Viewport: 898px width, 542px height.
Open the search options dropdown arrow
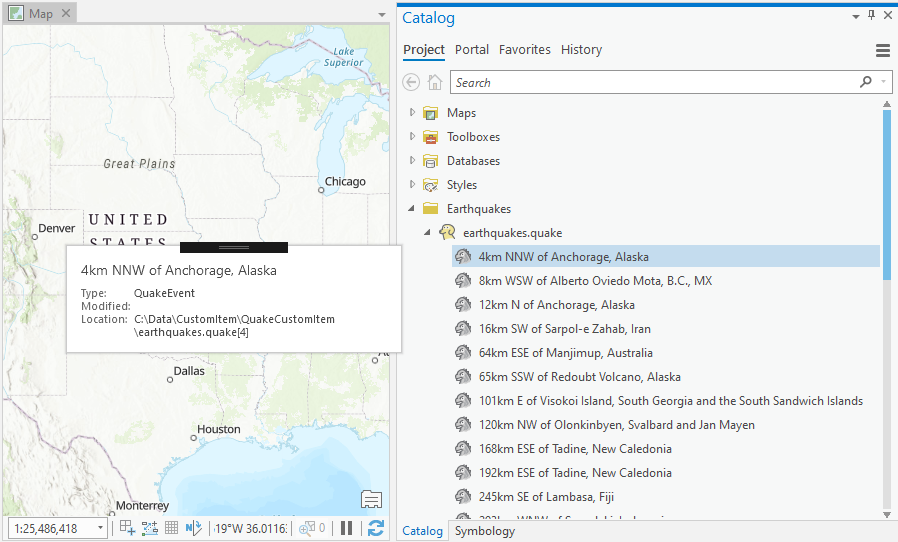pyautogui.click(x=883, y=82)
